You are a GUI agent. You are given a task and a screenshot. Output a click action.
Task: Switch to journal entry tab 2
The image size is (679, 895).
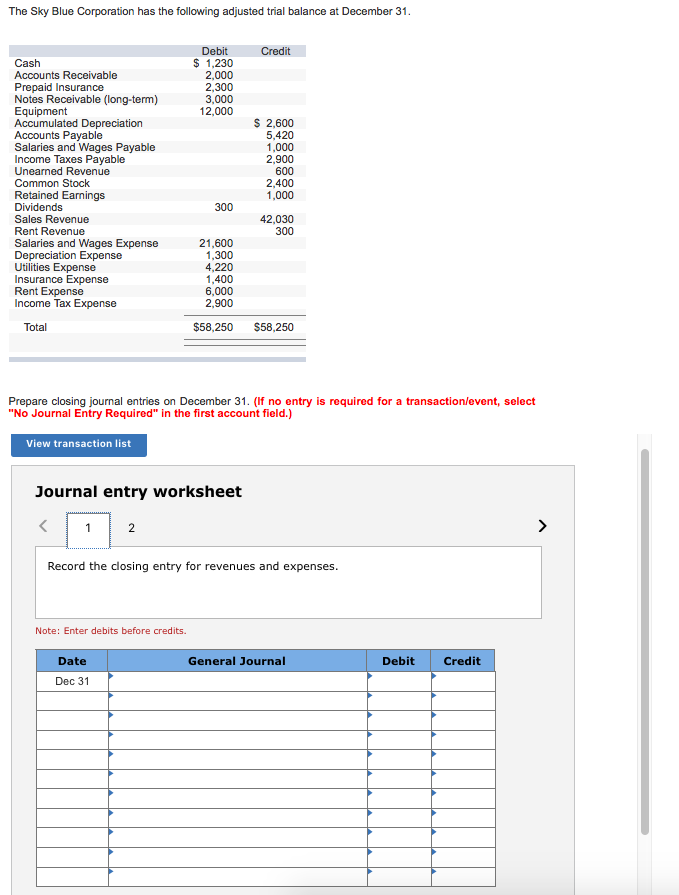(131, 528)
